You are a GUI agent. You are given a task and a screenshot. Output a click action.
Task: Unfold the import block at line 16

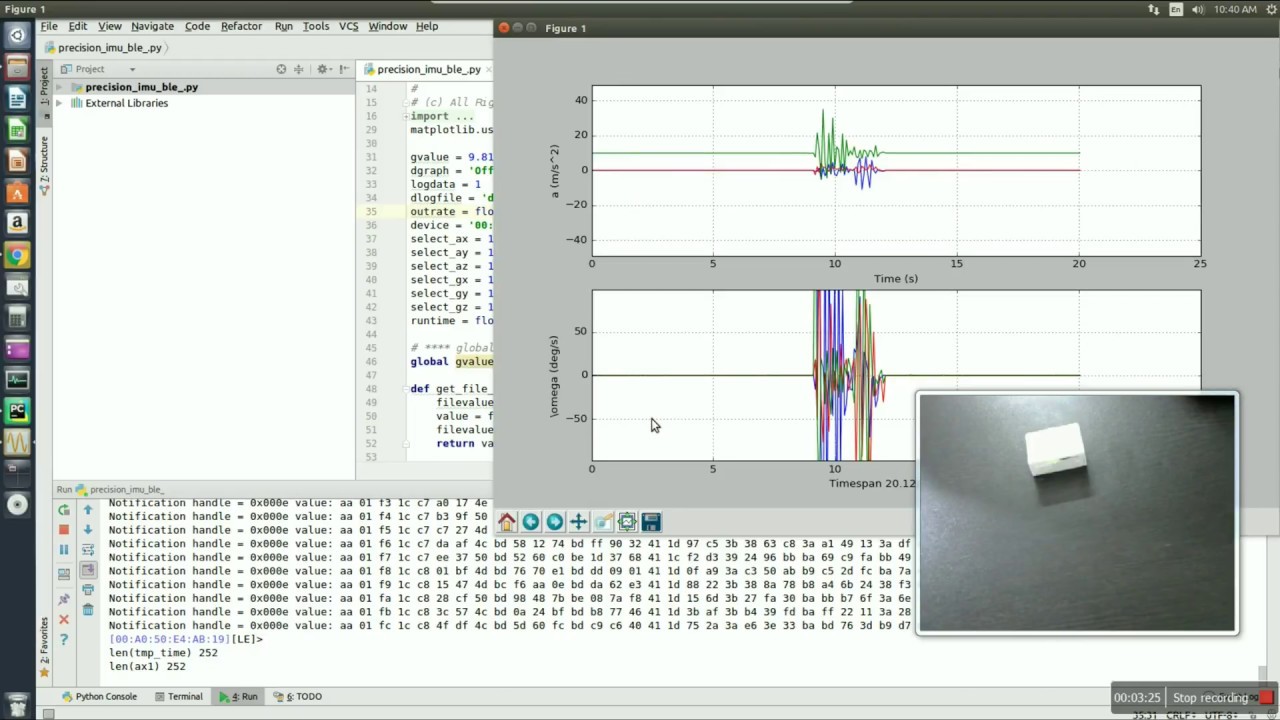[x=407, y=116]
